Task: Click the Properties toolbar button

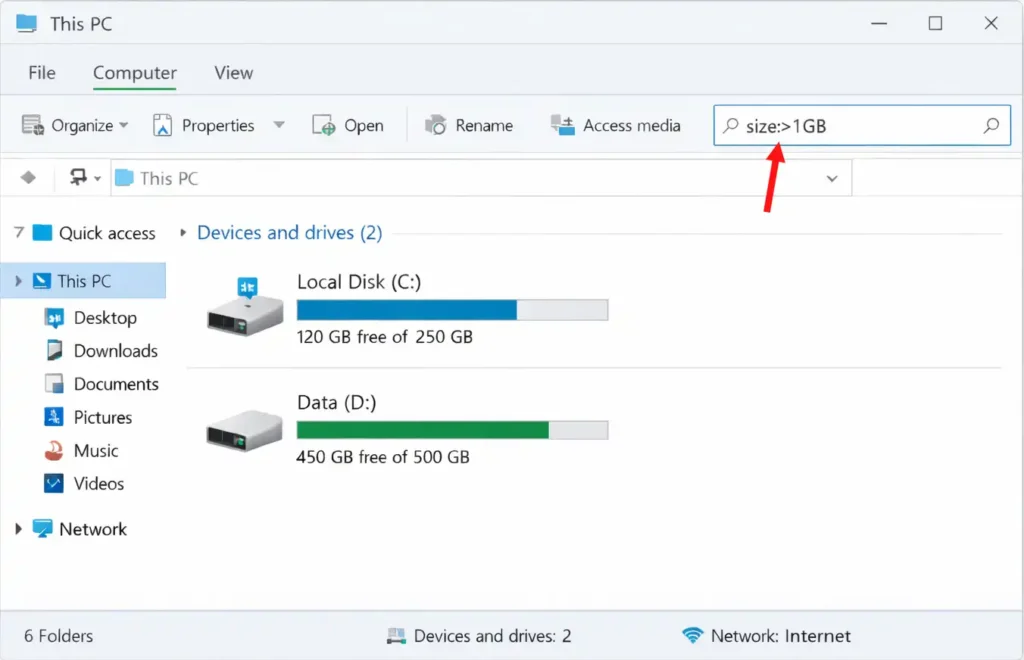Action: click(205, 126)
